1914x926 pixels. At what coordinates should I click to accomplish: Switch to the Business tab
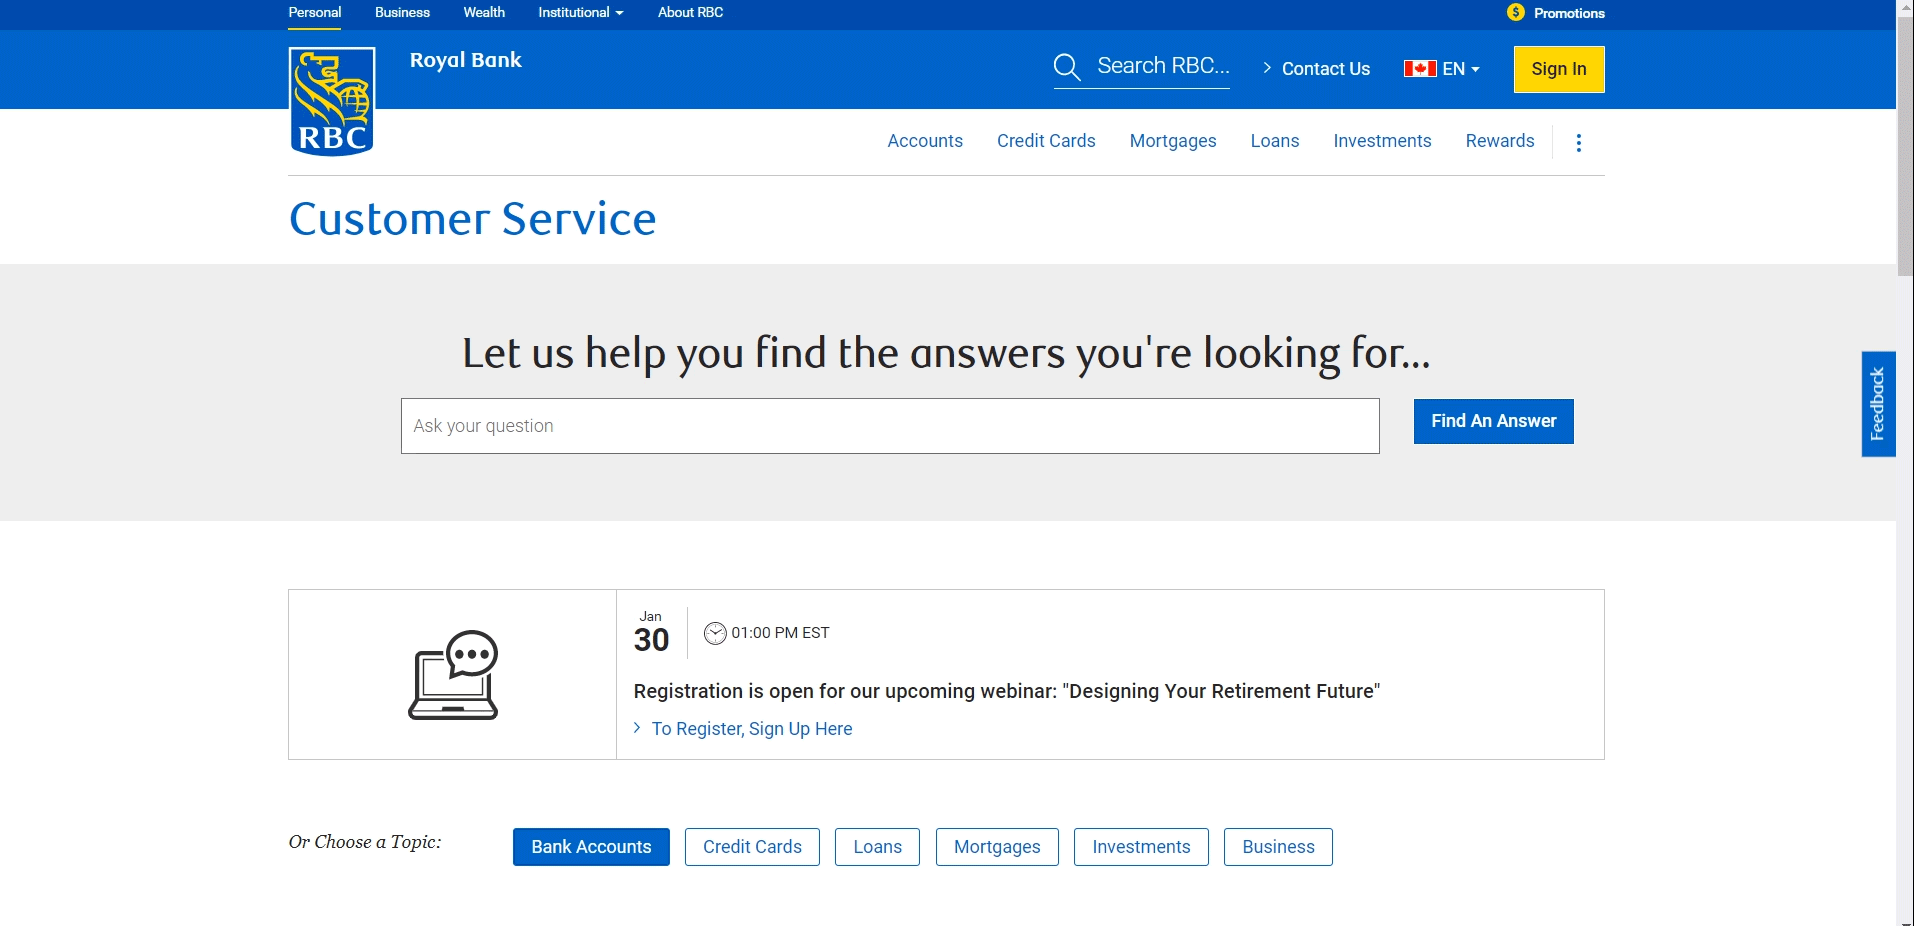402,12
